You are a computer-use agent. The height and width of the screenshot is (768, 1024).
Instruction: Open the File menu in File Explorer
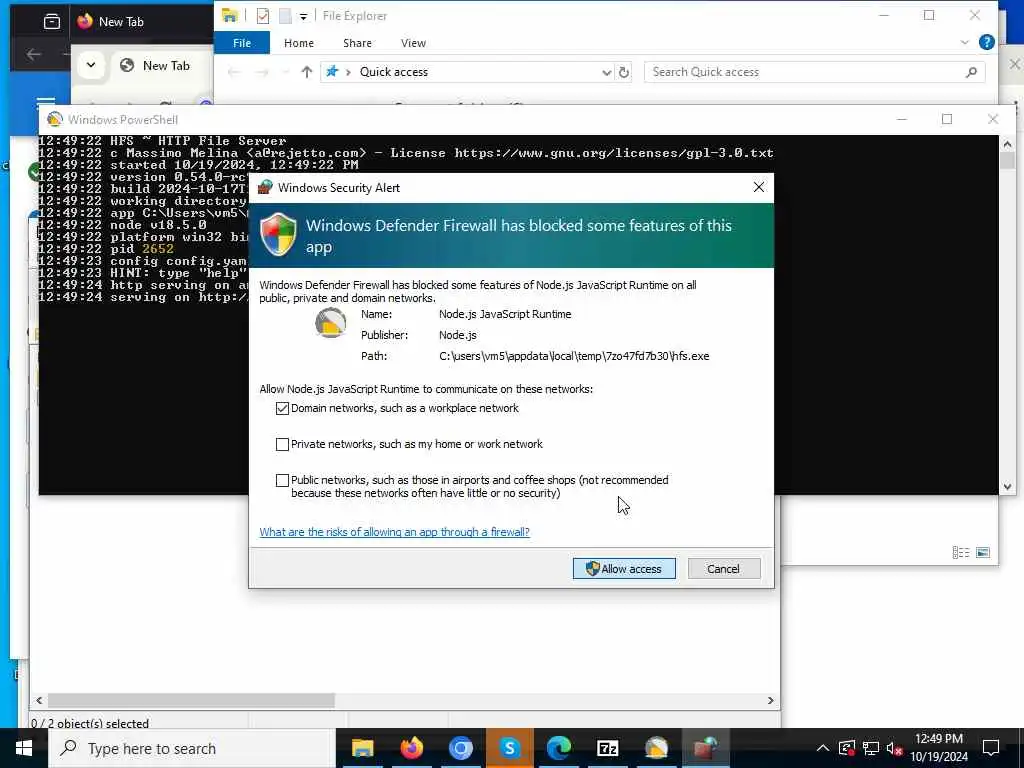[242, 43]
